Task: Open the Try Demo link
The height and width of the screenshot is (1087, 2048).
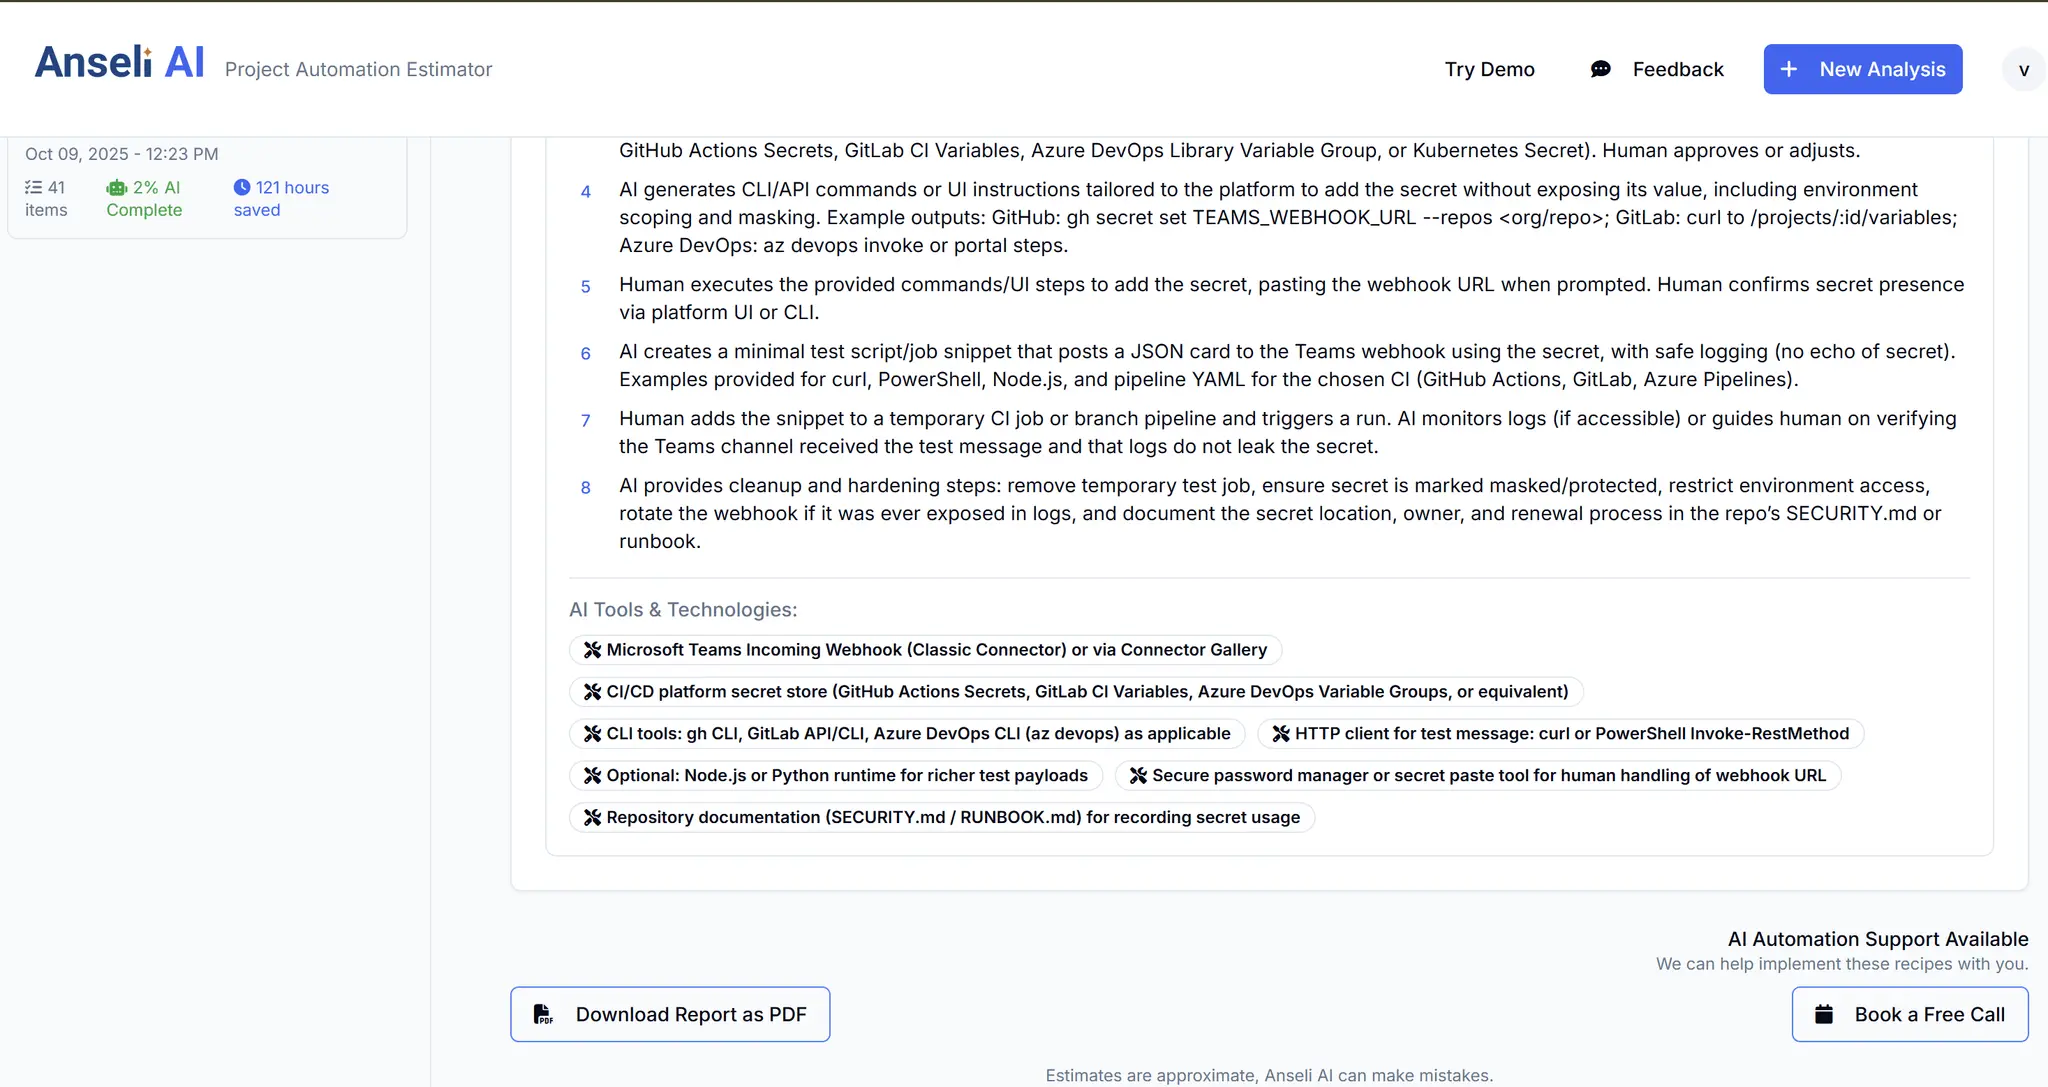Action: [x=1489, y=69]
